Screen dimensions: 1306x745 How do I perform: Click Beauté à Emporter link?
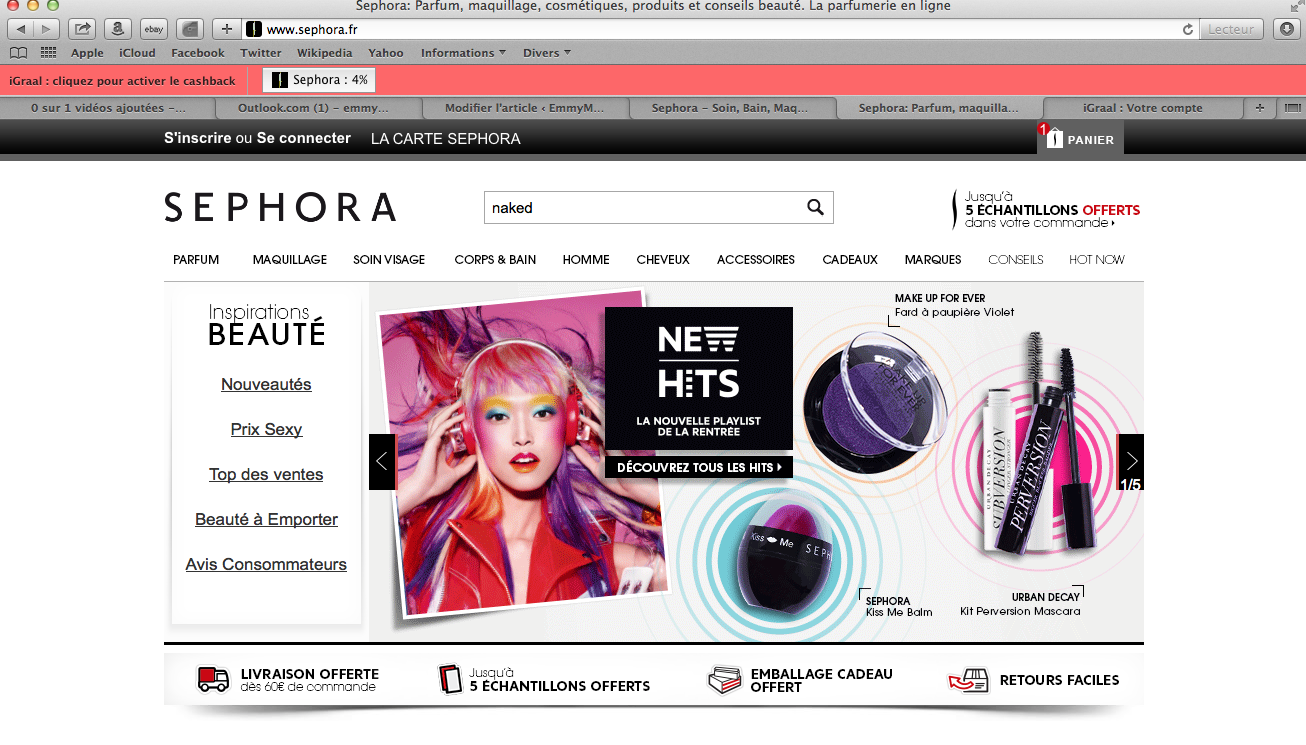click(x=266, y=520)
